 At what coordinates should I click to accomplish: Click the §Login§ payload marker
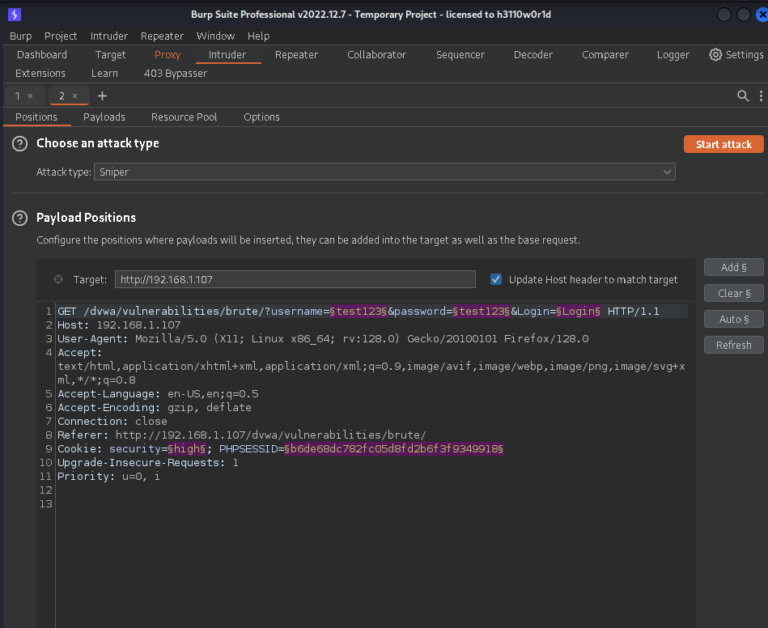tap(578, 311)
